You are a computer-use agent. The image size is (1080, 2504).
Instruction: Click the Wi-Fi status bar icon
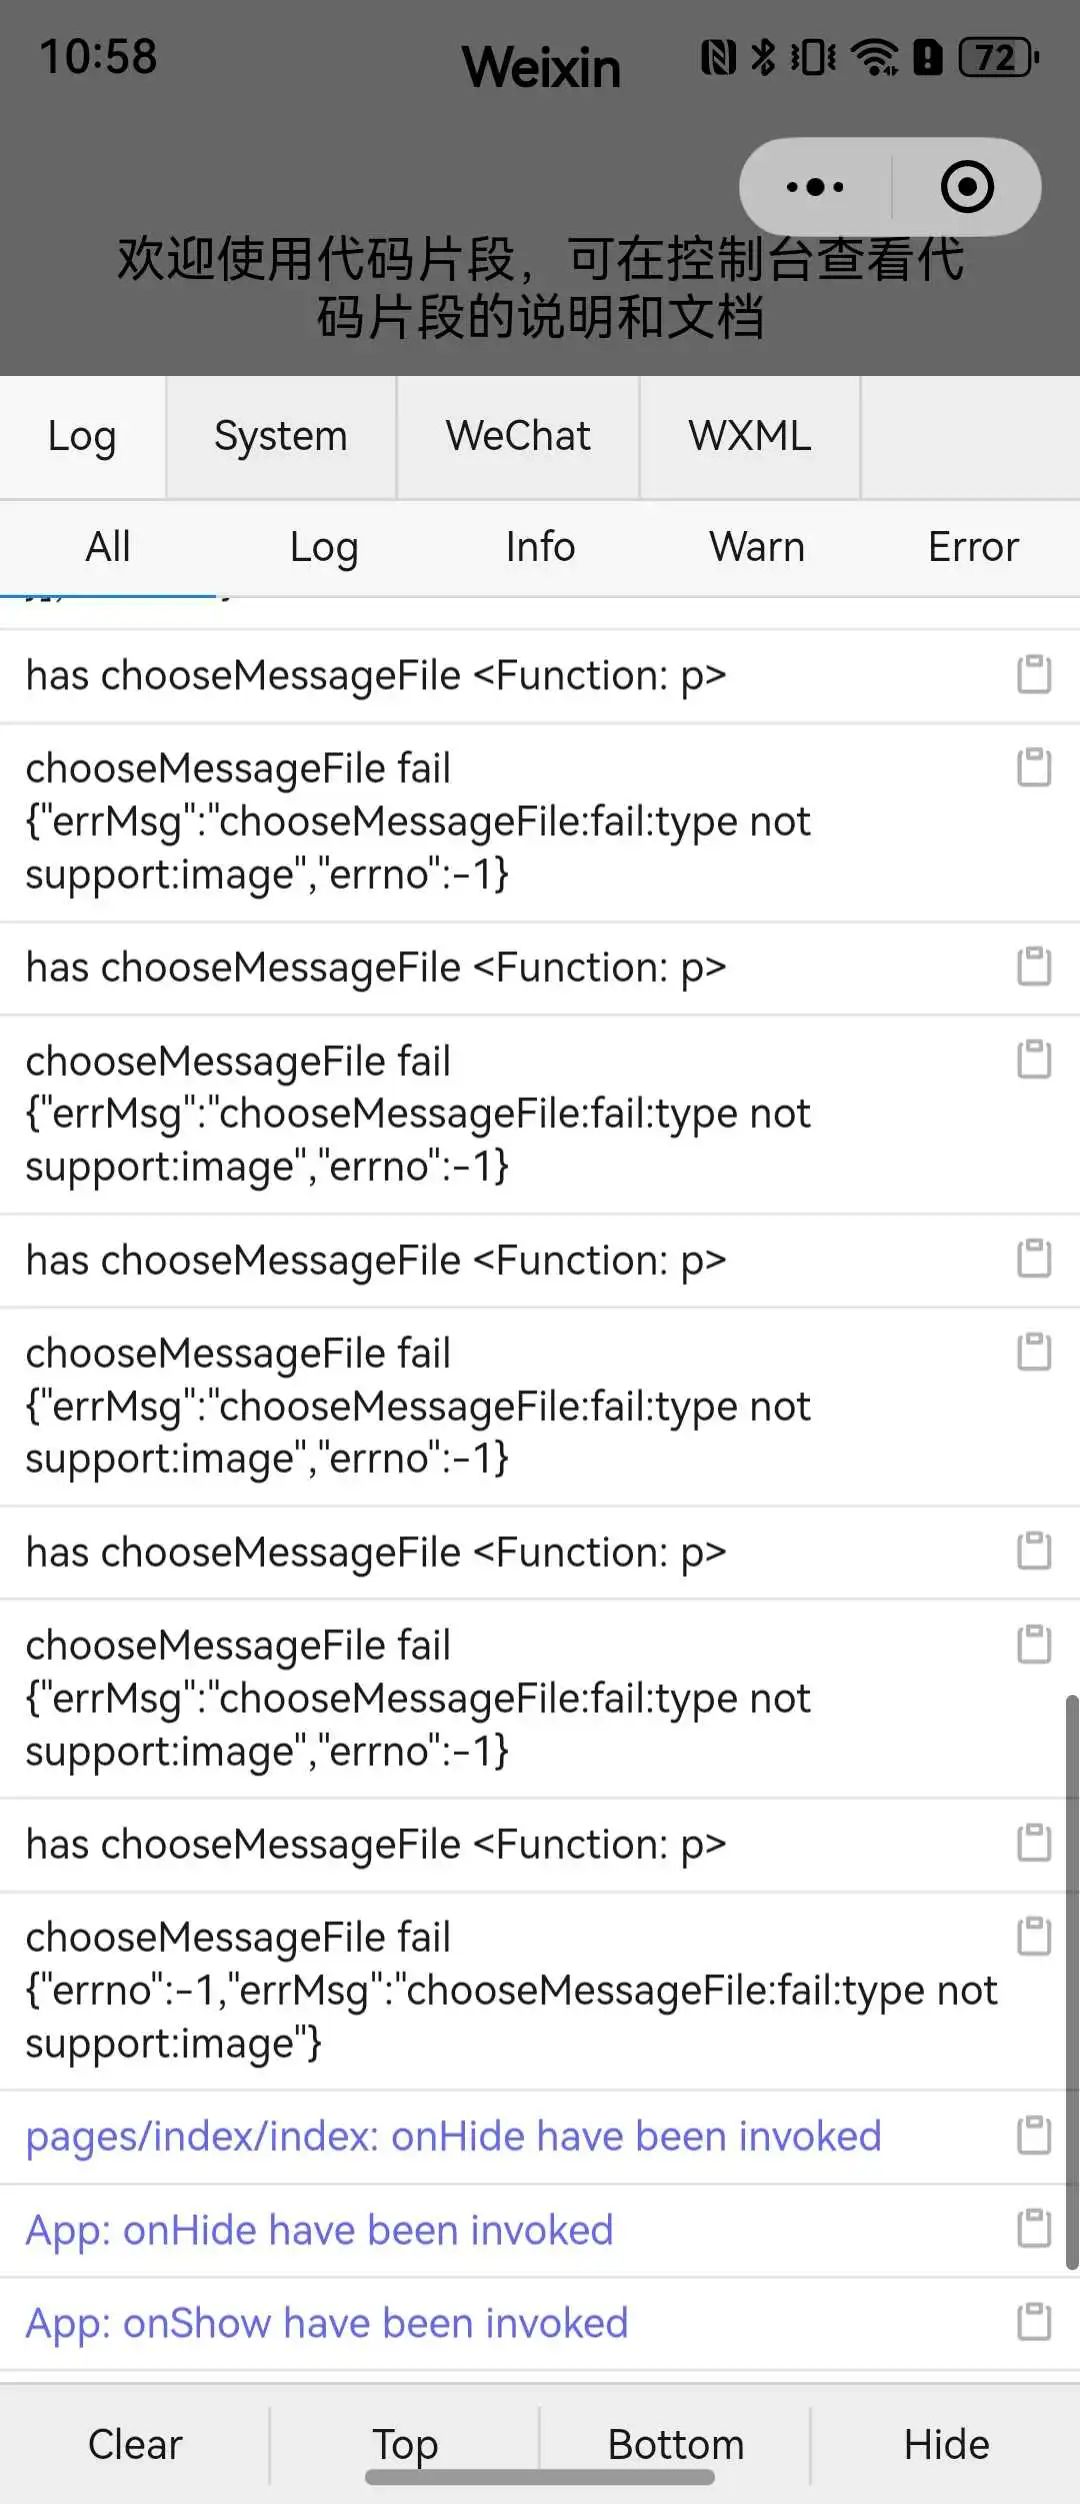[875, 57]
